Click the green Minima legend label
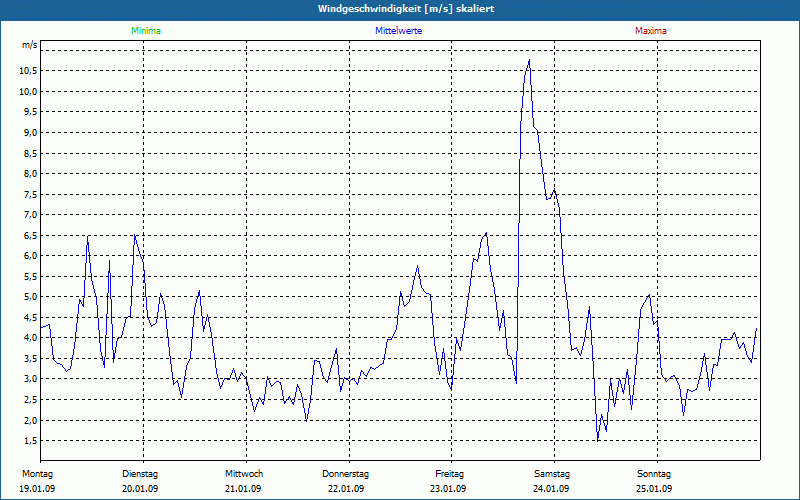Screen dimensions: 800x500 [146, 31]
